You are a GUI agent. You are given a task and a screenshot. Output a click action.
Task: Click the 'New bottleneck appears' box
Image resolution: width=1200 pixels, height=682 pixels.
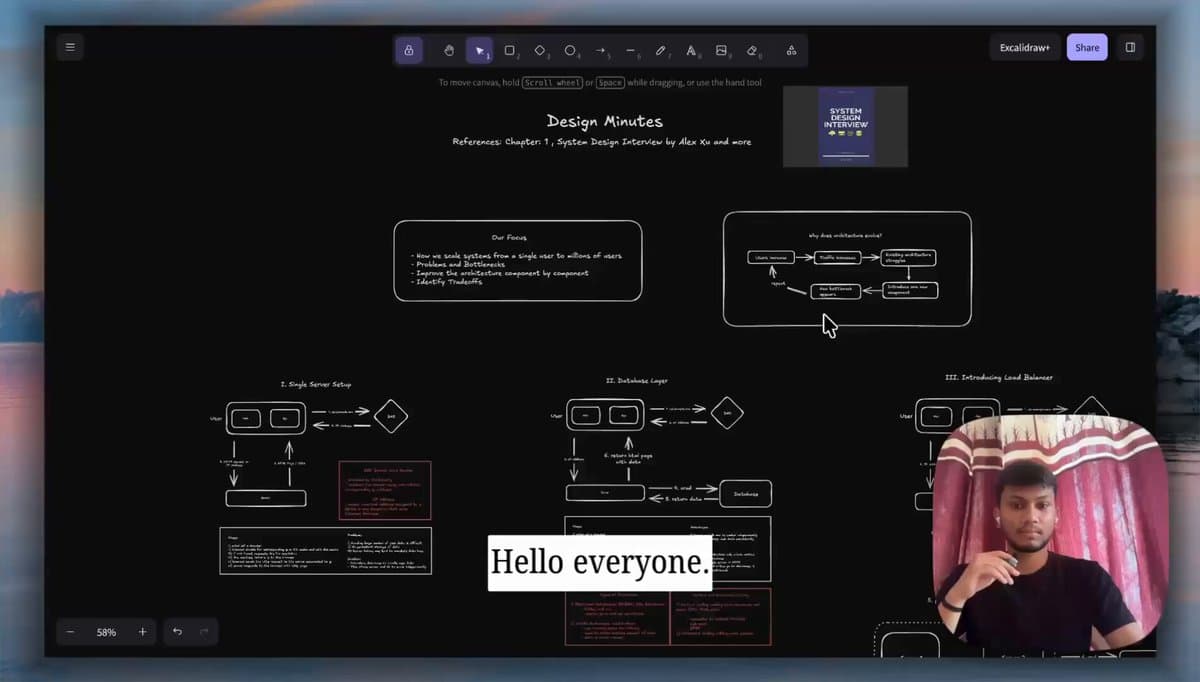coord(834,291)
